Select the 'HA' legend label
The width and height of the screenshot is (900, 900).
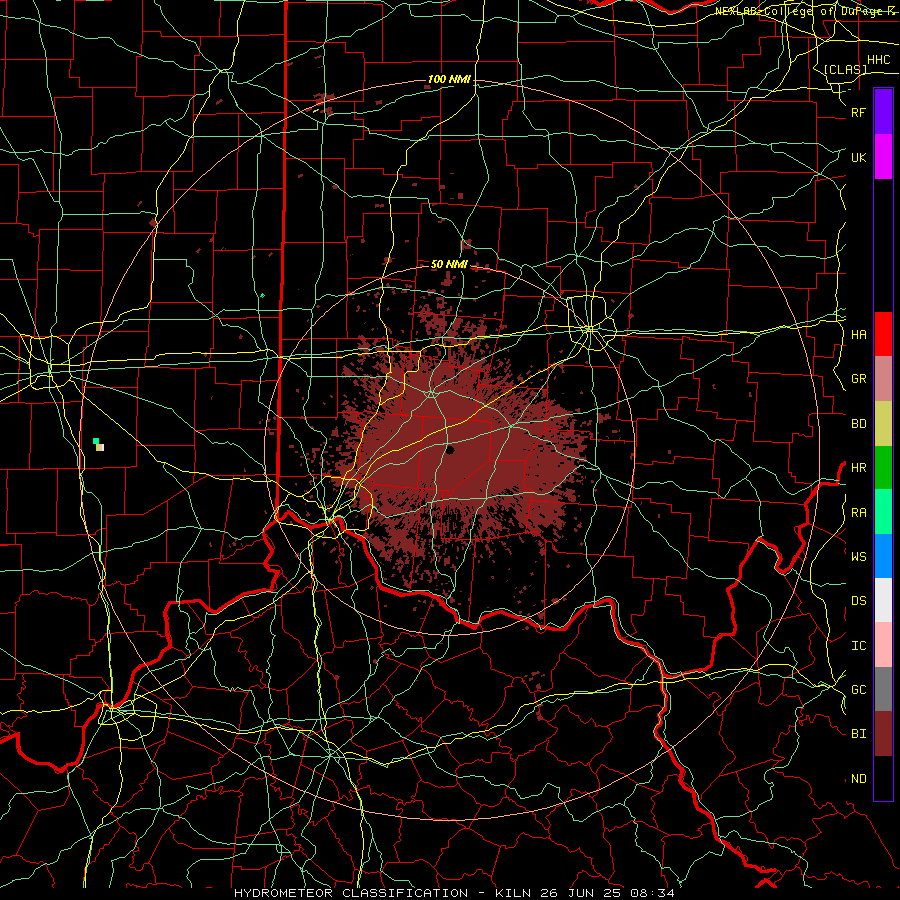pyautogui.click(x=858, y=335)
